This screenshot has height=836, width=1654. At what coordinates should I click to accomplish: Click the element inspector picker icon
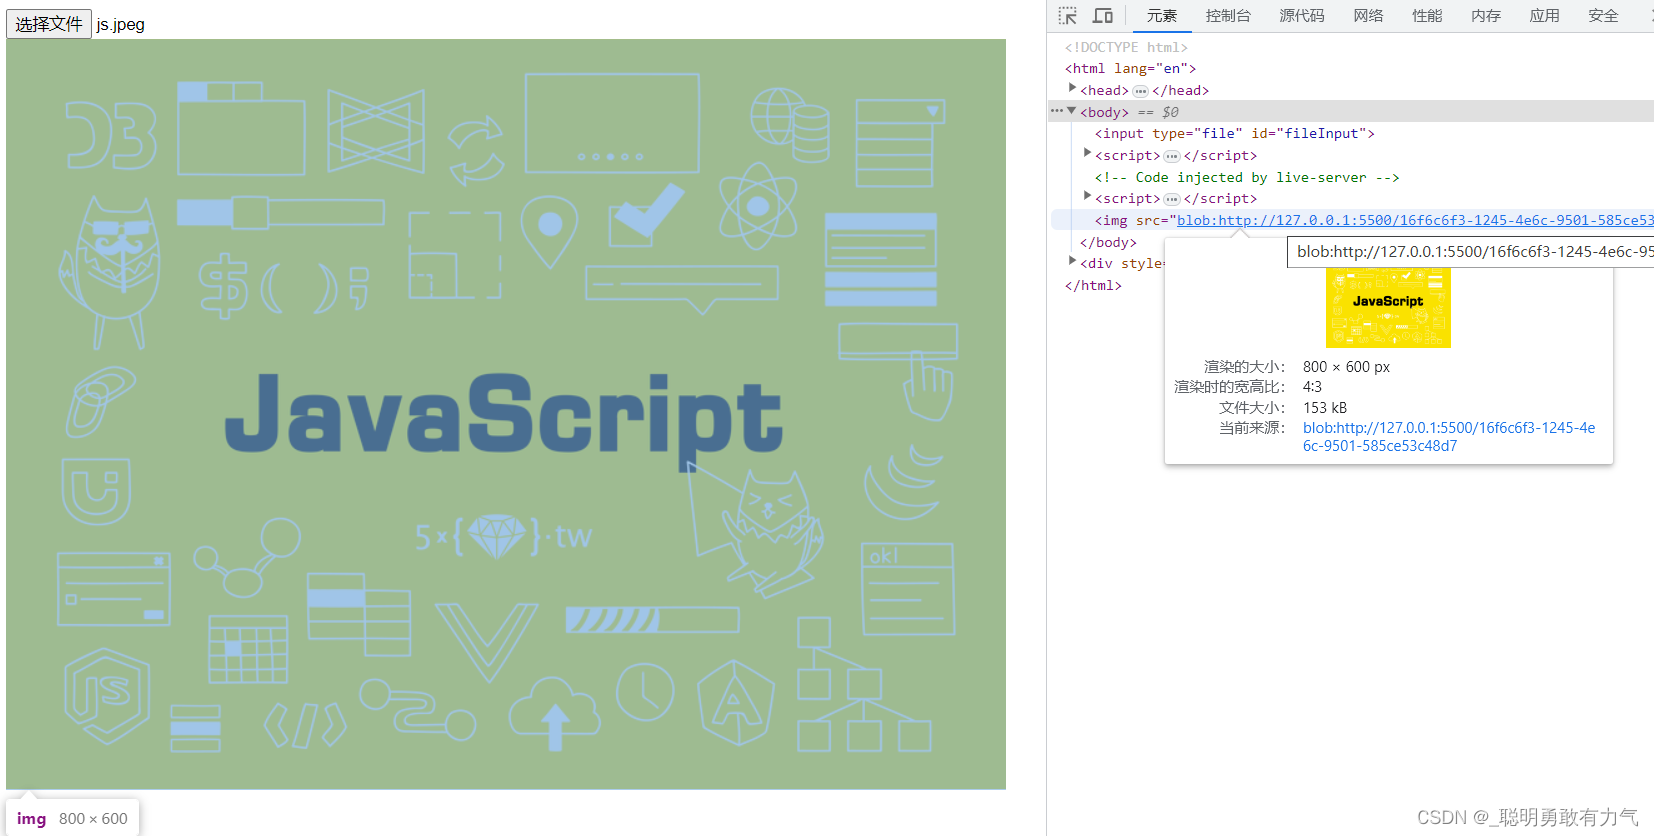(x=1068, y=16)
